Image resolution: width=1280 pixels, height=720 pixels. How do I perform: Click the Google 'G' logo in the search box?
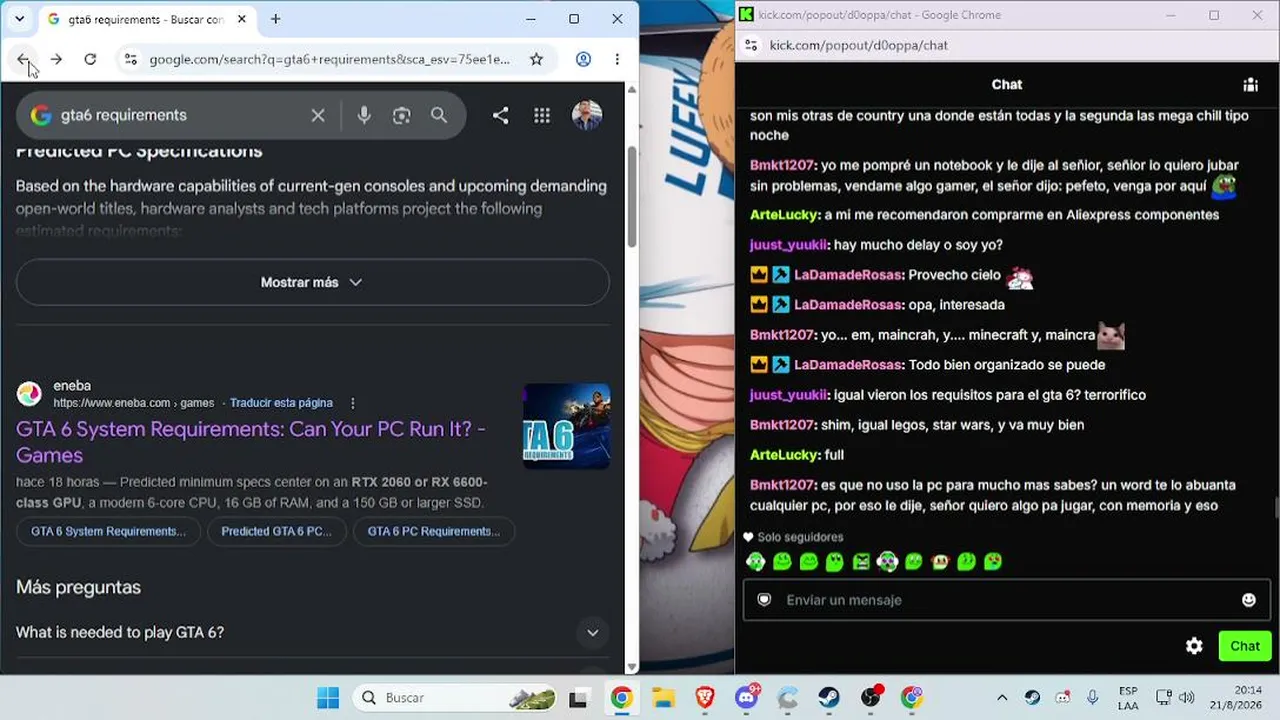(41, 115)
